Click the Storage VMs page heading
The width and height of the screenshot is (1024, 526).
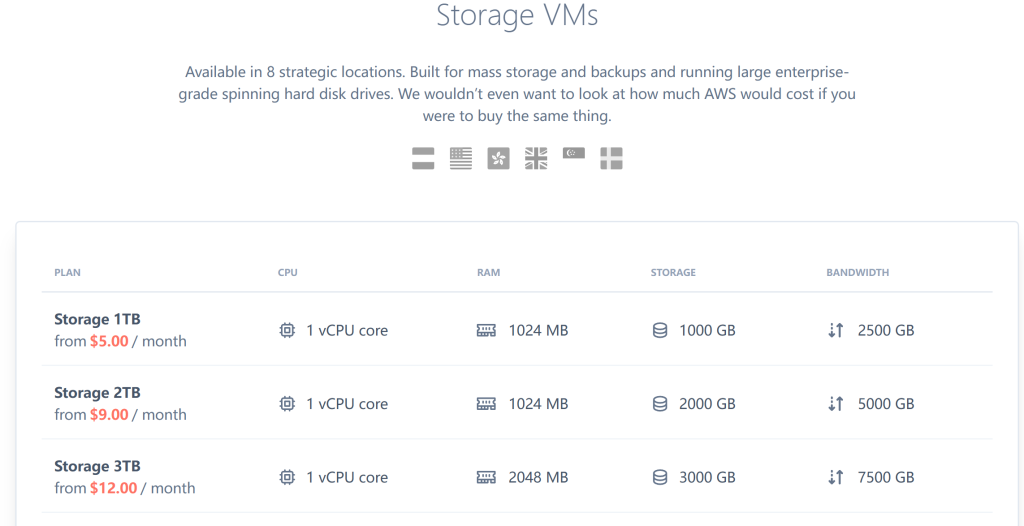click(517, 16)
